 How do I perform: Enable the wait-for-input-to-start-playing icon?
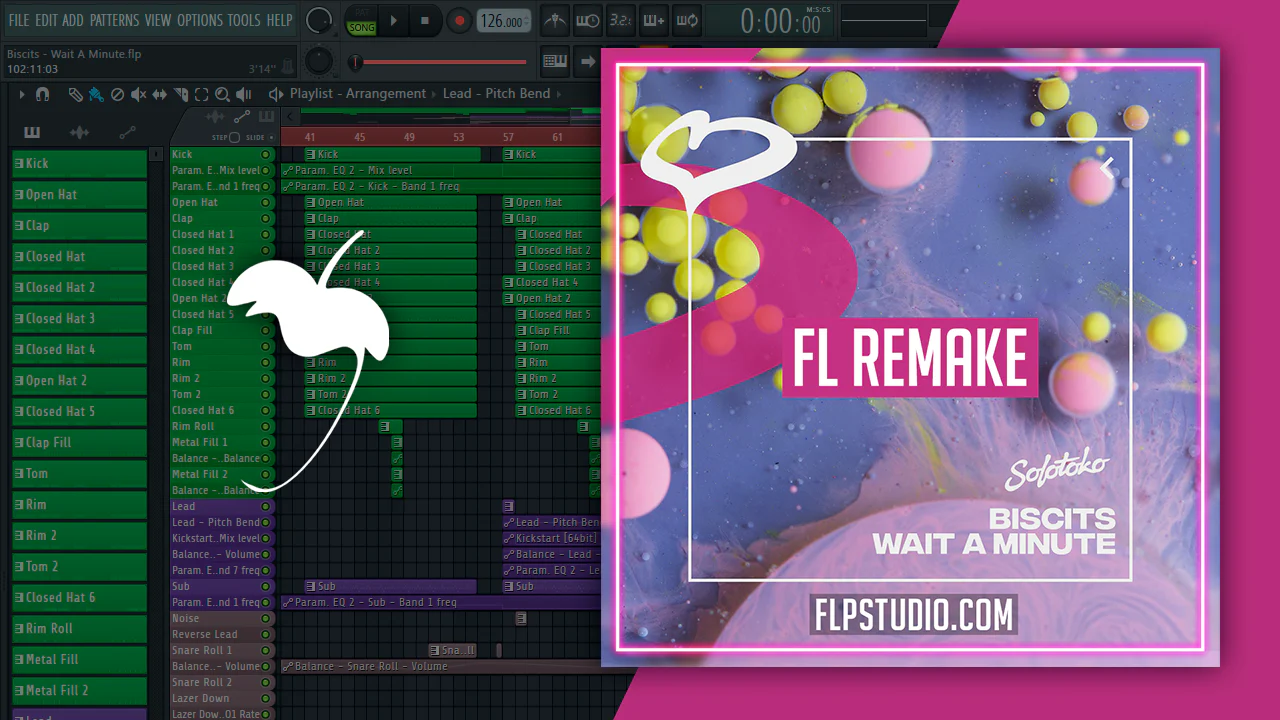click(x=588, y=20)
